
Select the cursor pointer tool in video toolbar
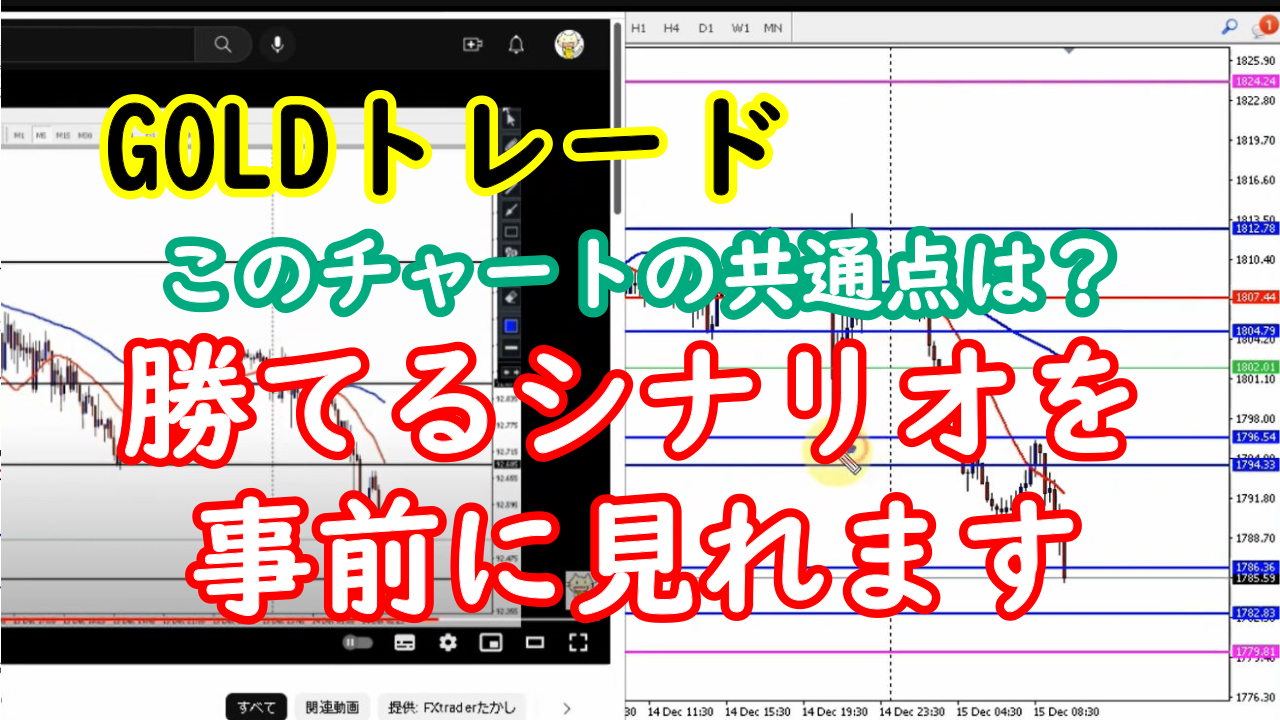[510, 118]
